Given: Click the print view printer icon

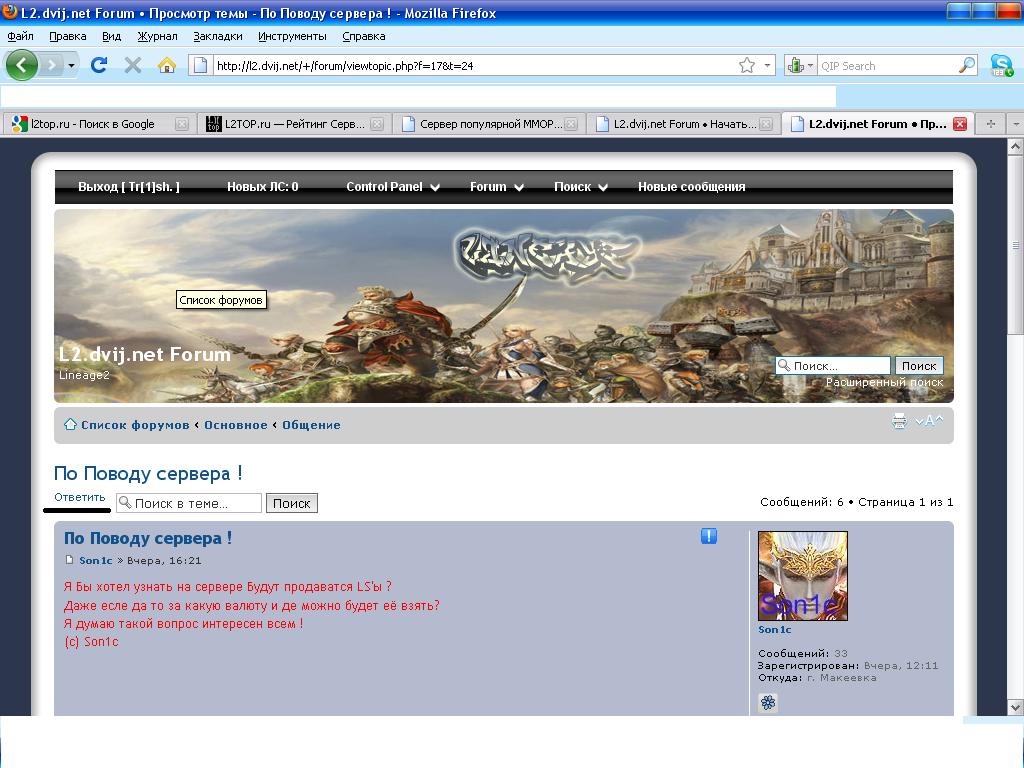Looking at the screenshot, I should point(899,421).
